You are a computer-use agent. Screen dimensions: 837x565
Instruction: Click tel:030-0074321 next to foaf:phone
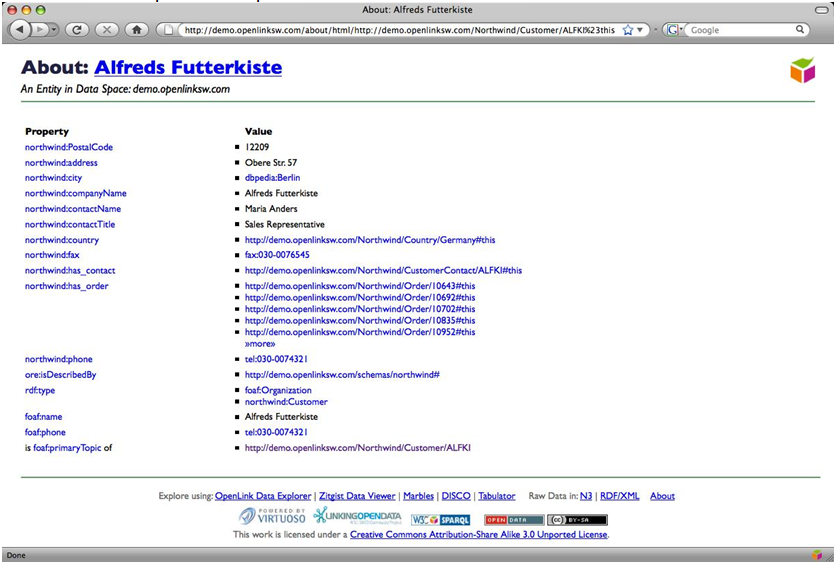tap(276, 432)
